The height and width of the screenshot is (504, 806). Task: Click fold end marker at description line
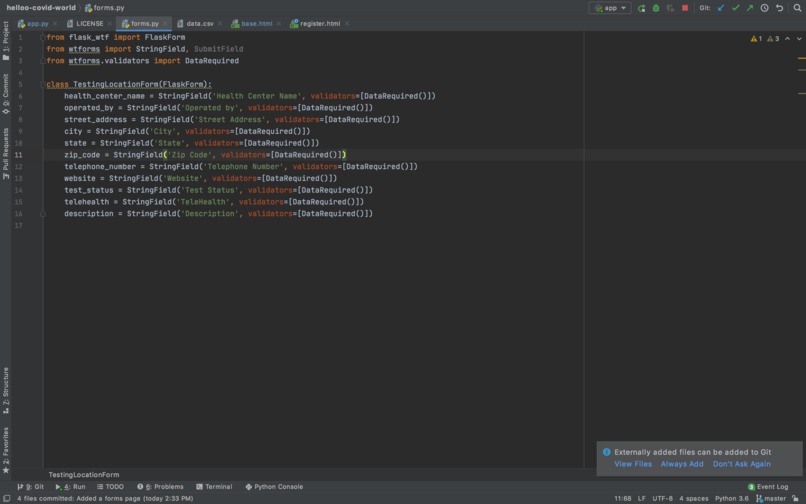pos(43,213)
